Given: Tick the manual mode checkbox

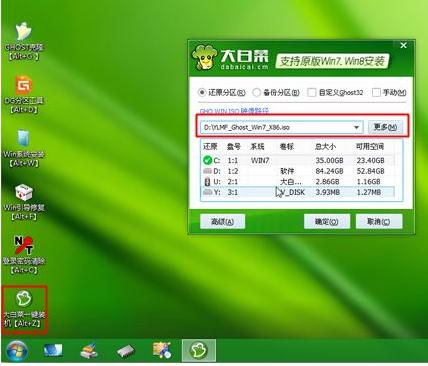Looking at the screenshot, I should [x=376, y=92].
